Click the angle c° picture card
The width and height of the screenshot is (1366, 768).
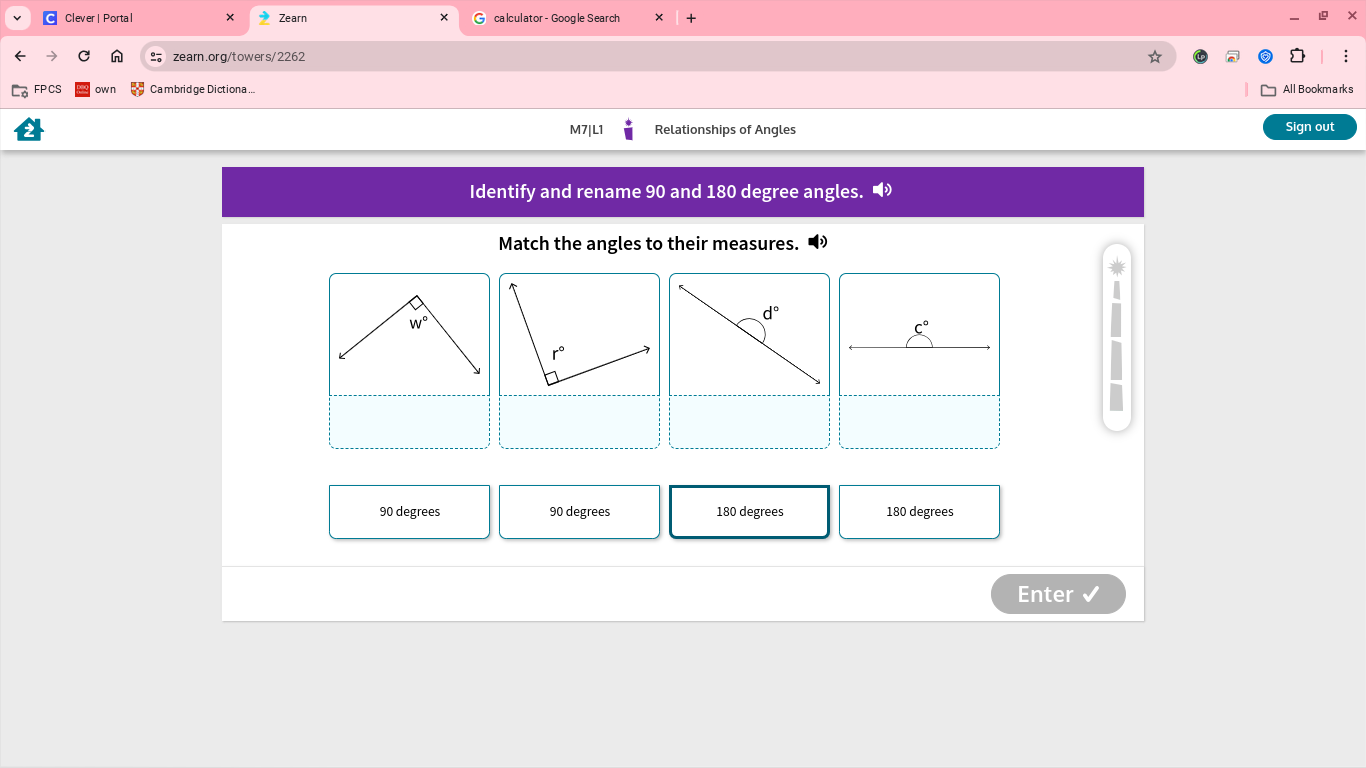[x=920, y=334]
